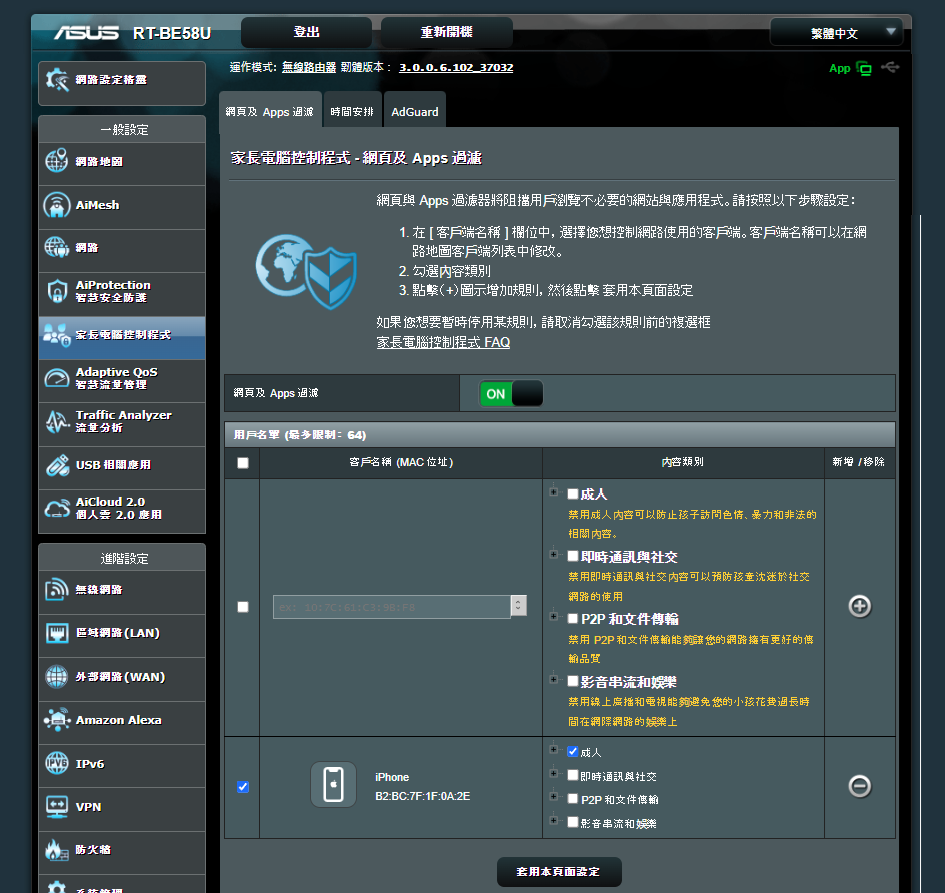Expand 即時通訊與社交 for the new client

click(553, 554)
